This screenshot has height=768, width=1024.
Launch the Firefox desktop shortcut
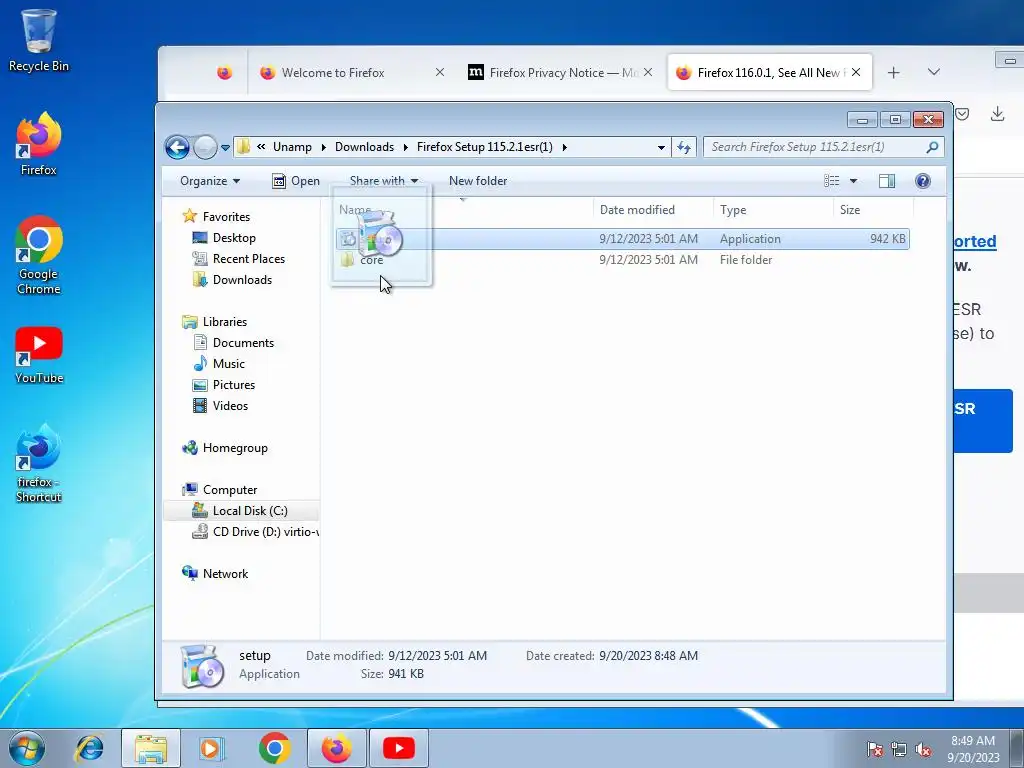pos(39,144)
